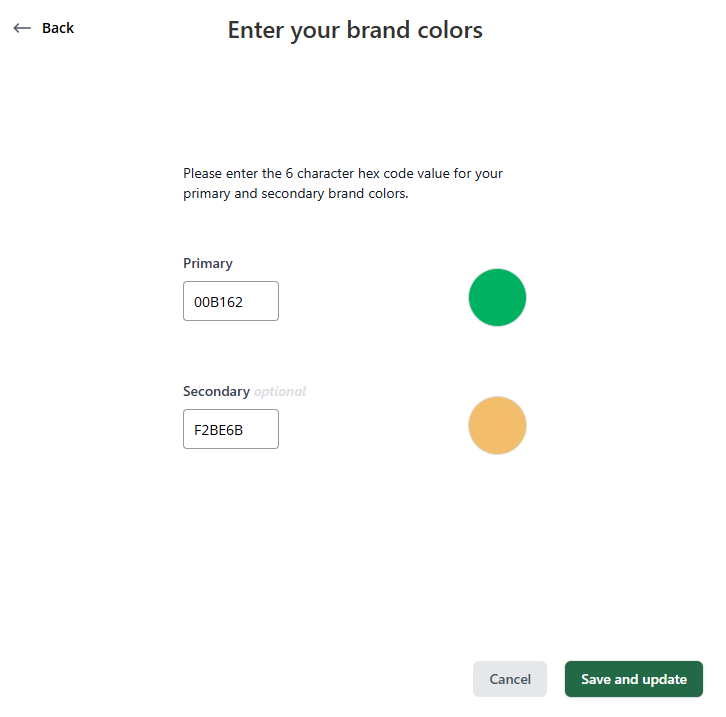Click the word "your" in the page heading

click(316, 30)
